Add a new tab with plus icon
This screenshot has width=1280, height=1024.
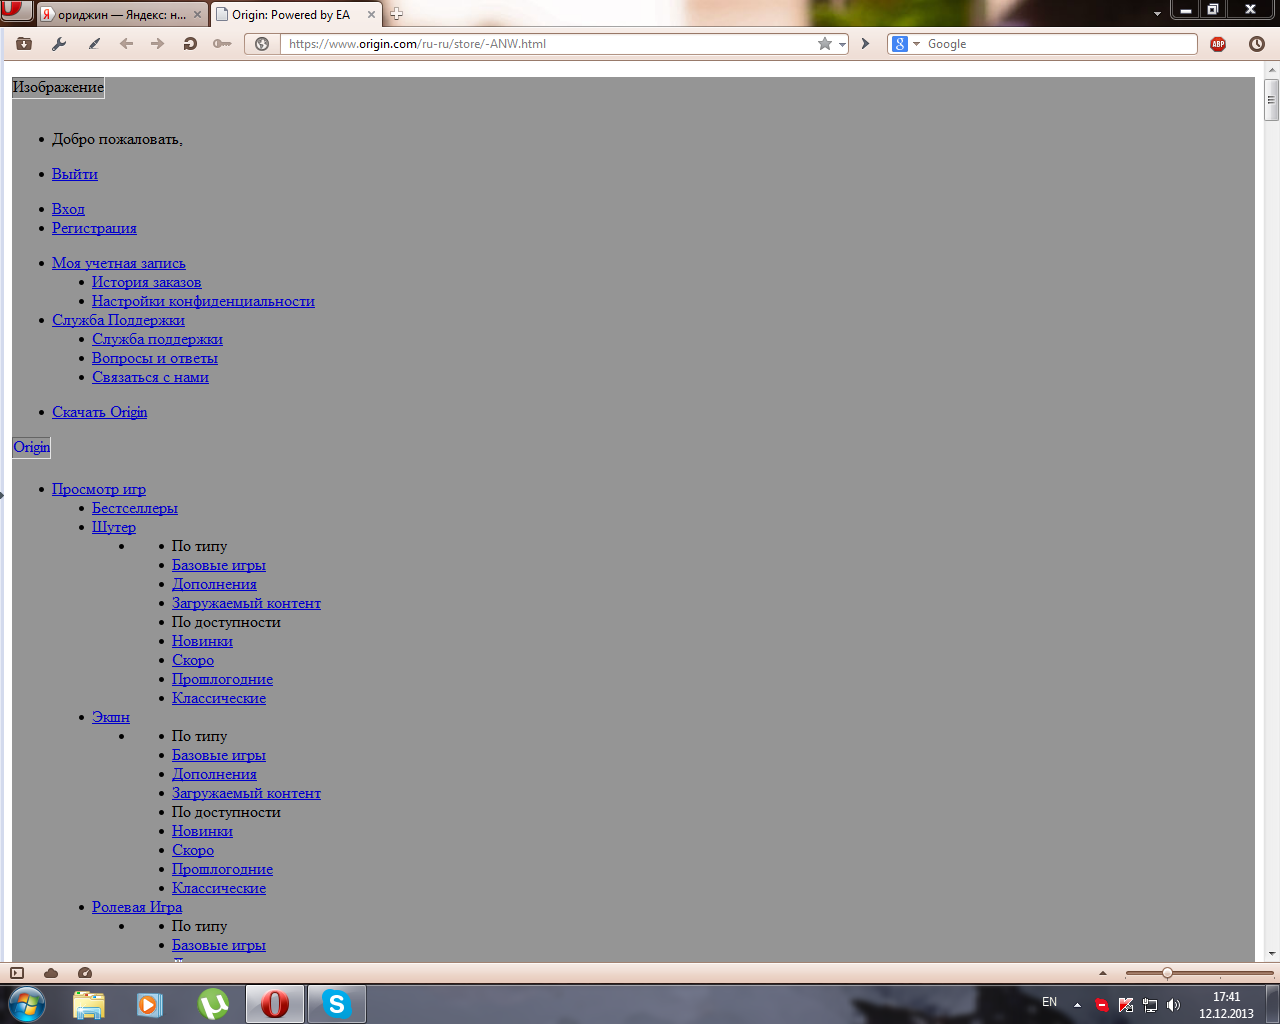(x=396, y=14)
